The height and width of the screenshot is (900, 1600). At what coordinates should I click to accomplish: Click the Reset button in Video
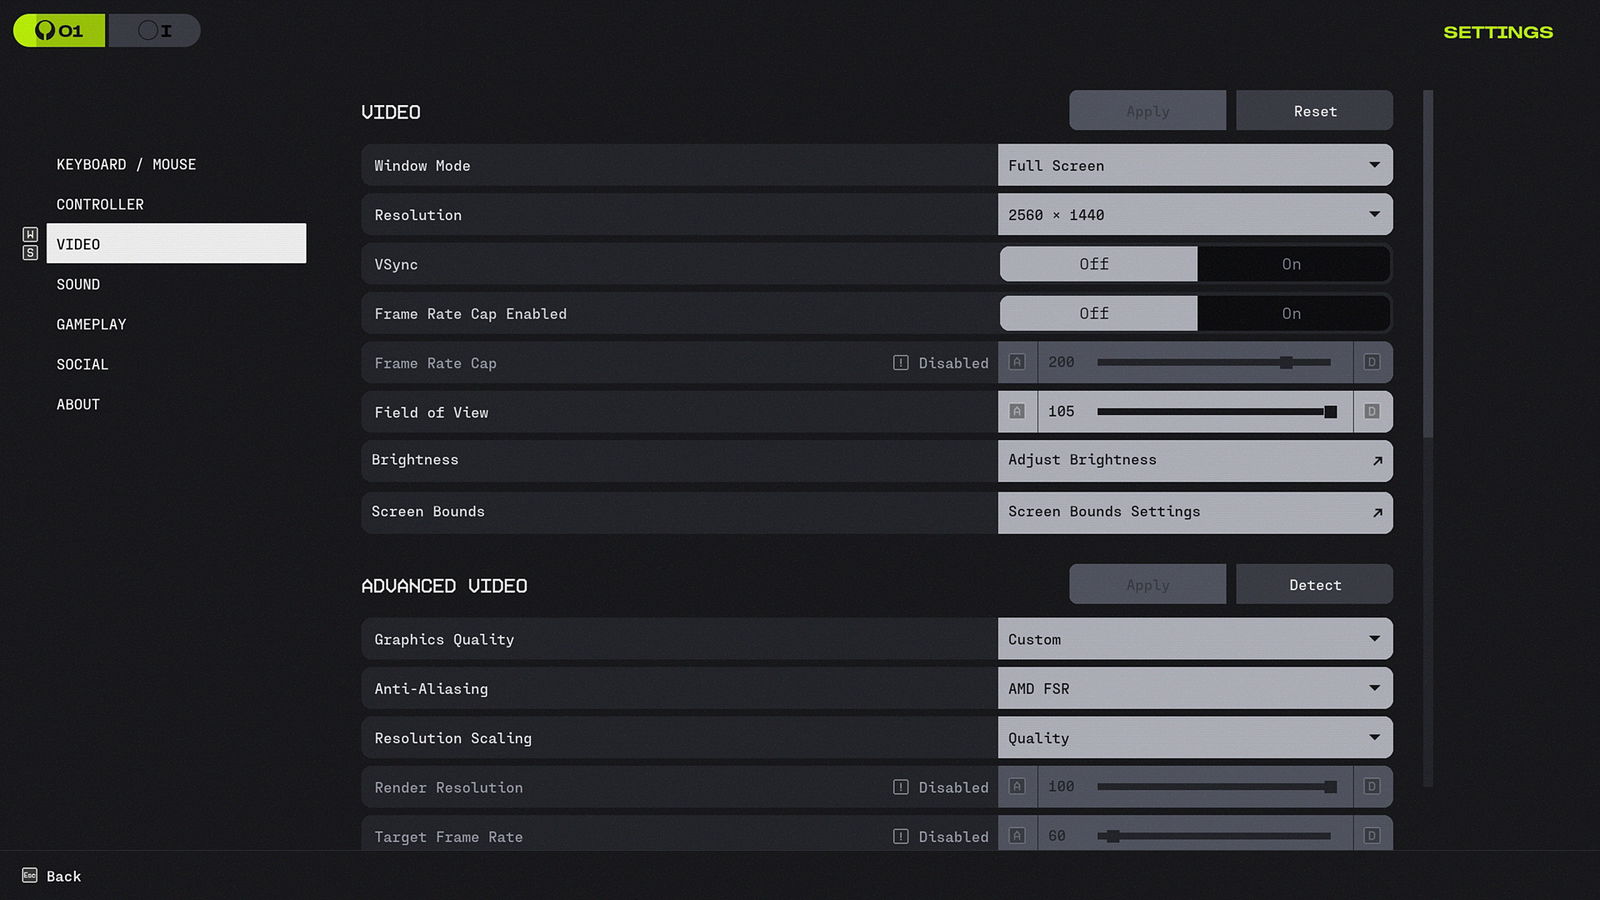pyautogui.click(x=1314, y=111)
